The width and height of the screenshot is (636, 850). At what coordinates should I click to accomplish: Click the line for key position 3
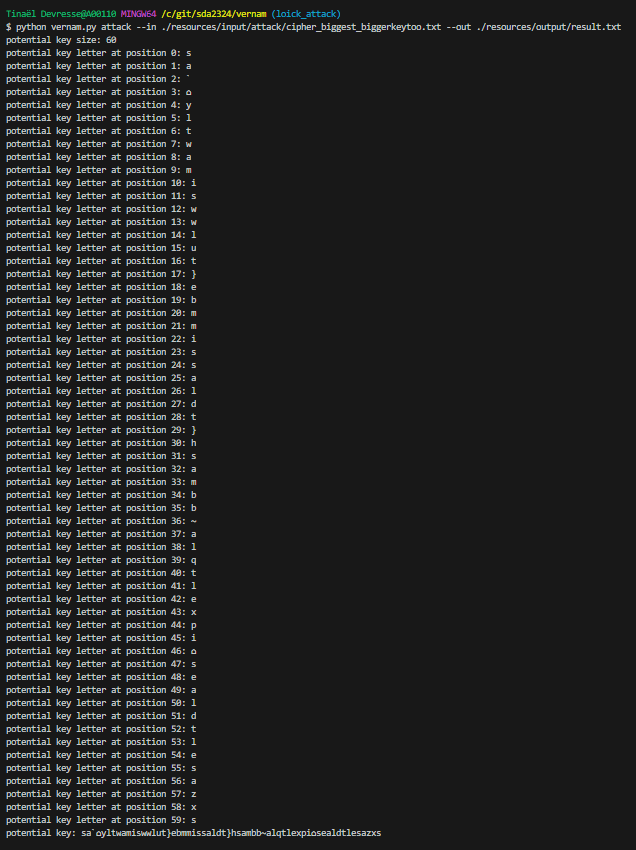[99, 92]
